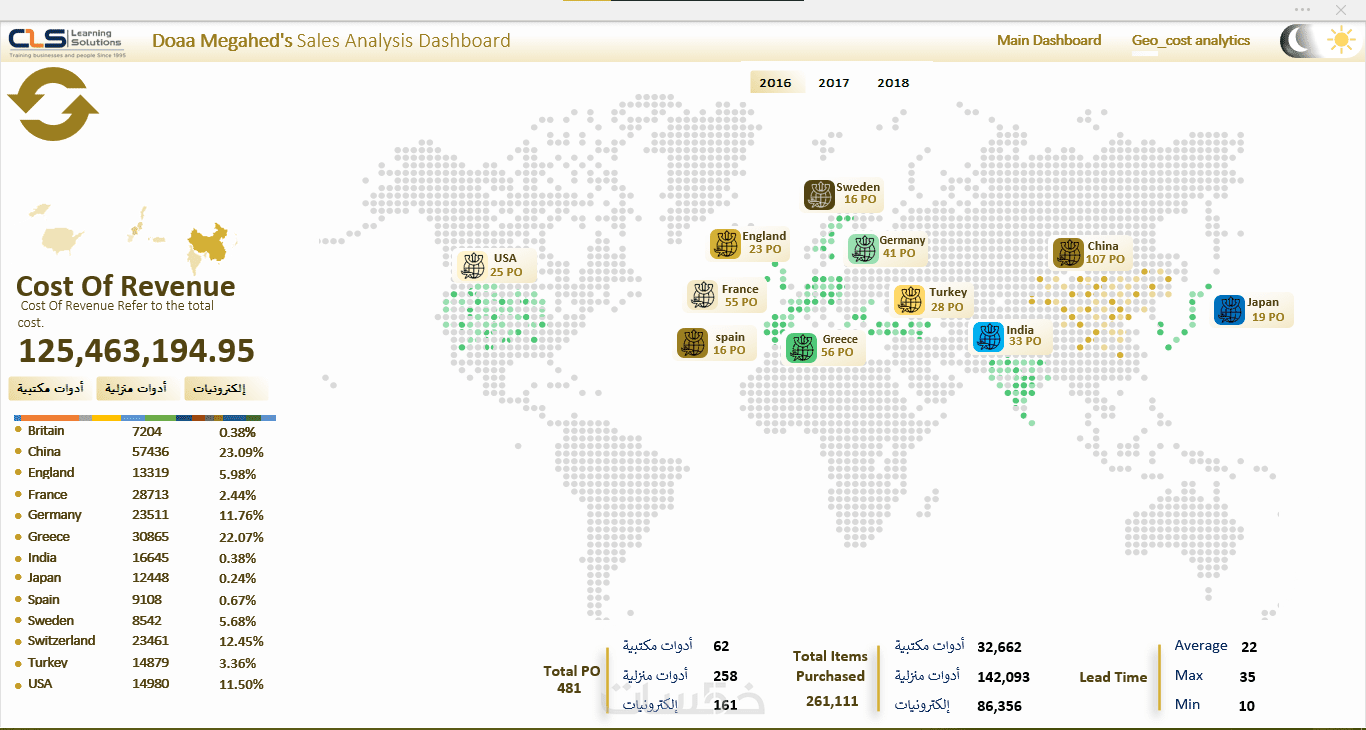The width and height of the screenshot is (1366, 730).
Task: Click the China country icon on map
Action: point(1068,253)
